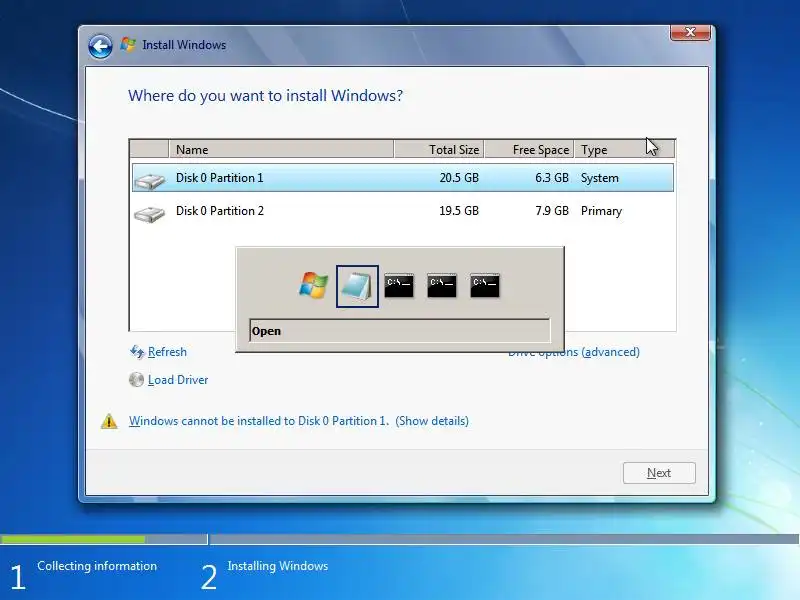
Task: Select the Windows logo in the task switcher
Action: coord(313,286)
